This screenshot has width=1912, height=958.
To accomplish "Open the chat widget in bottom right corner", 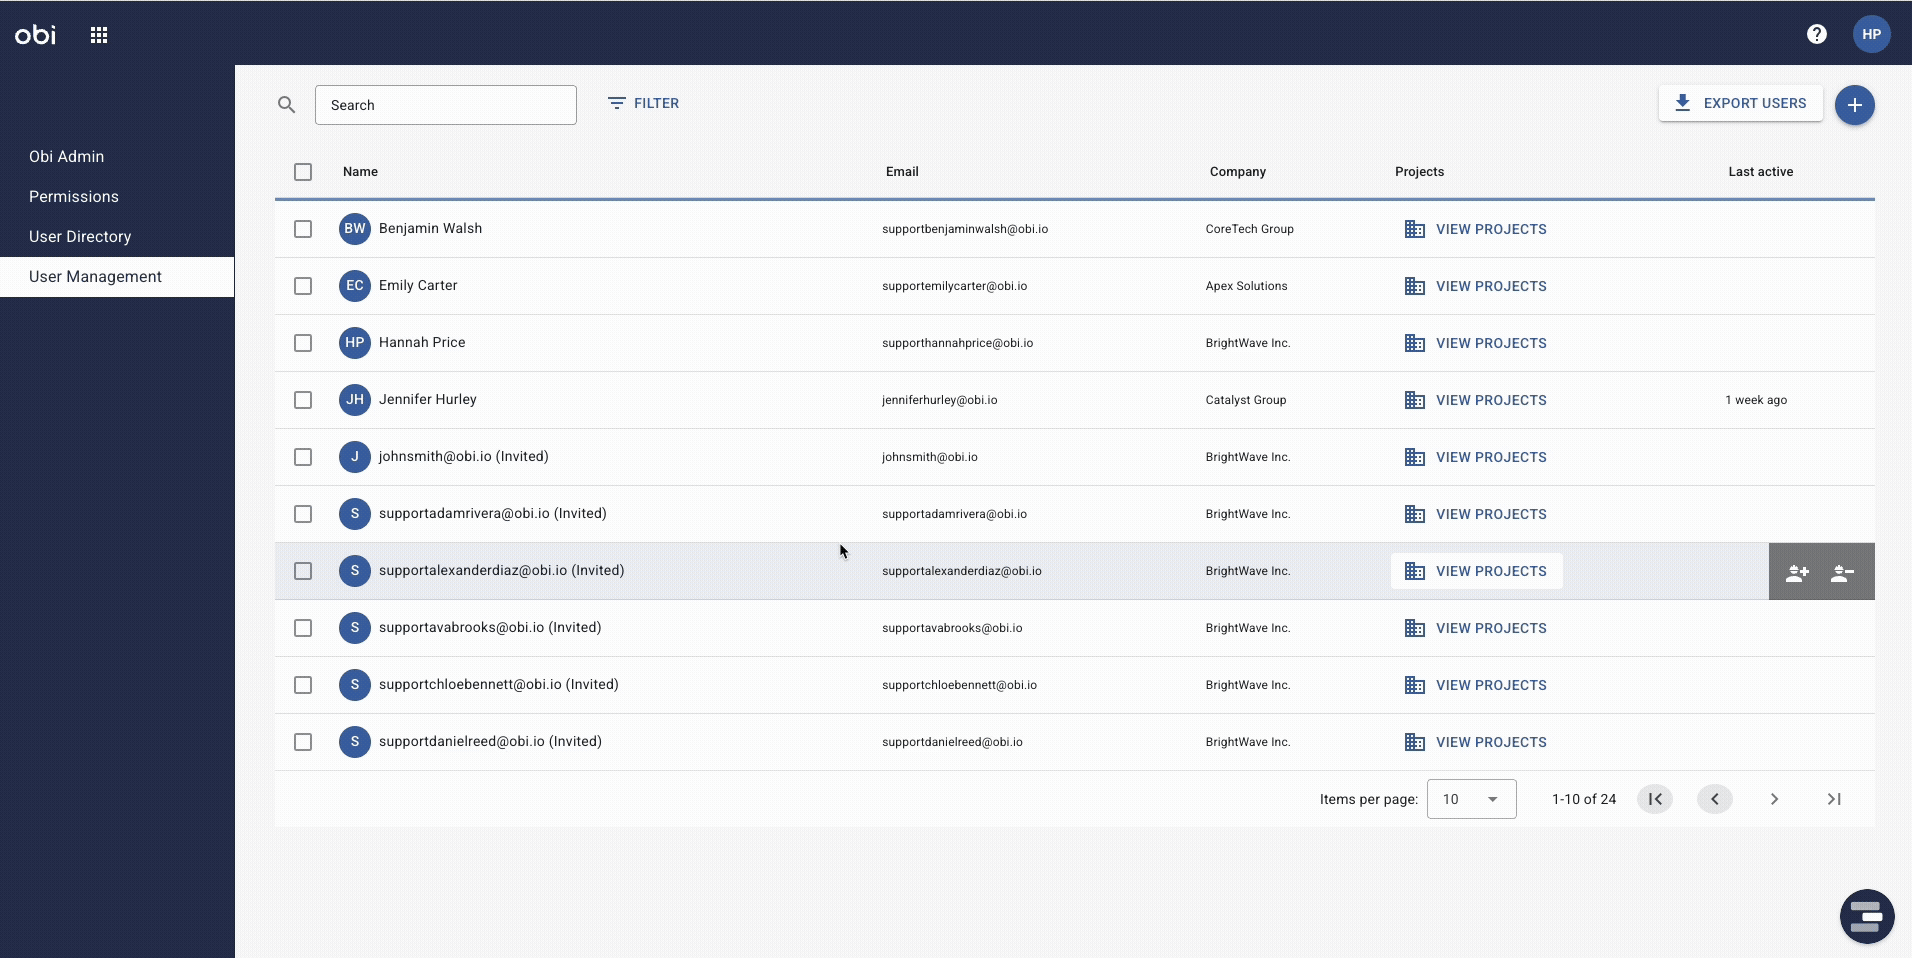I will tap(1866, 916).
